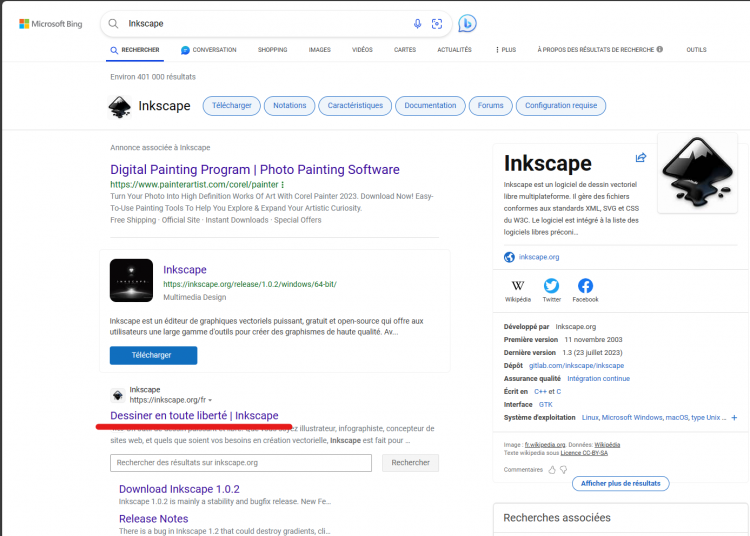750x536 pixels.
Task: Click the microphone voice search icon
Action: (417, 24)
